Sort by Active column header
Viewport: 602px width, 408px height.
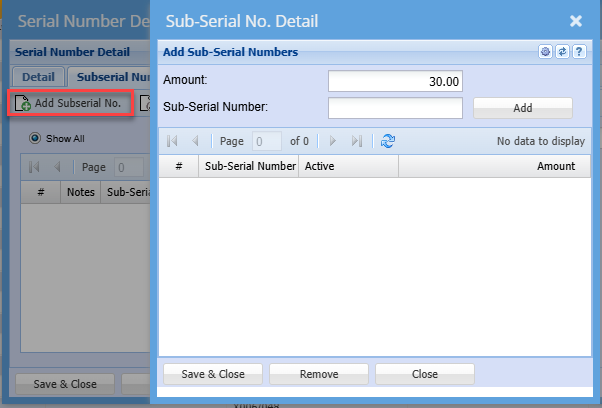(x=349, y=166)
